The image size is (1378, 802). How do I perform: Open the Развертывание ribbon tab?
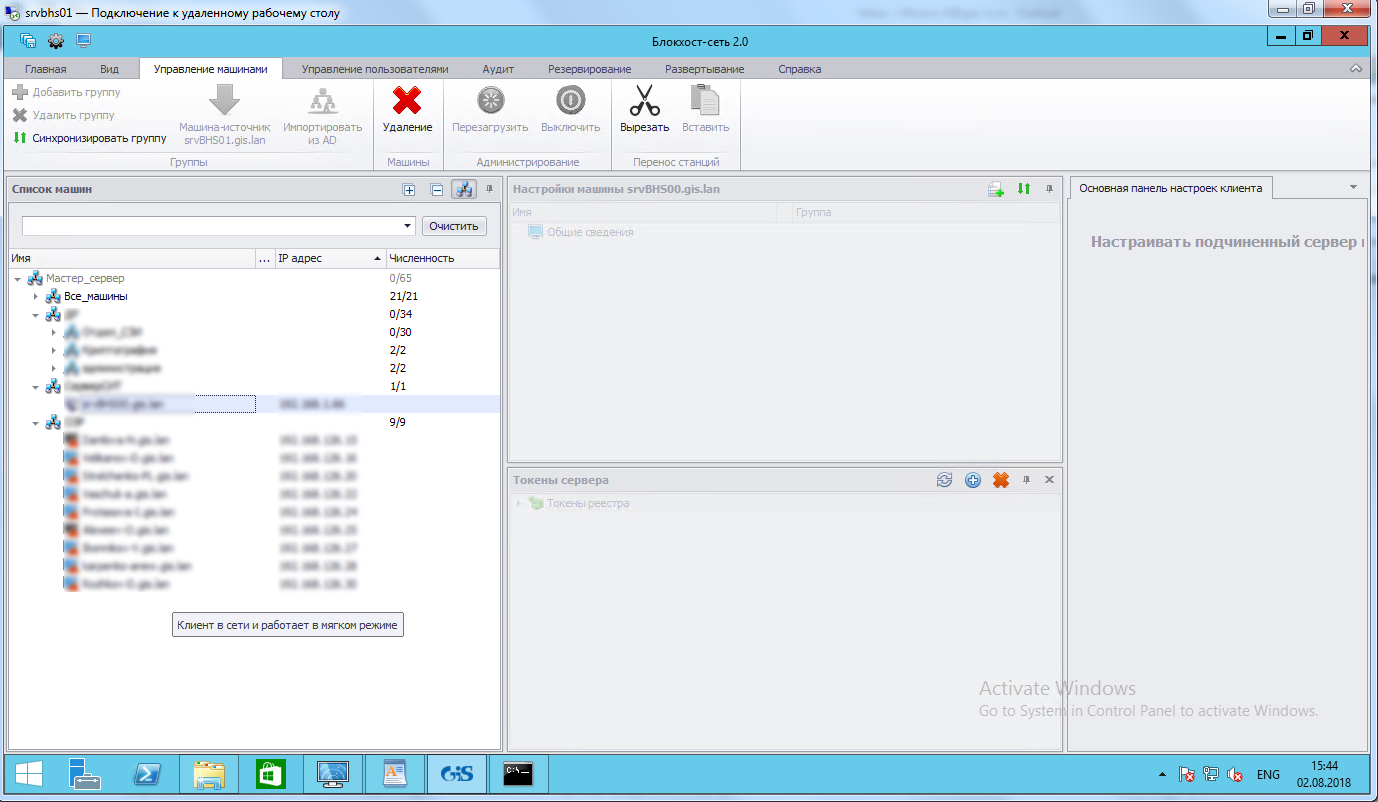[705, 69]
